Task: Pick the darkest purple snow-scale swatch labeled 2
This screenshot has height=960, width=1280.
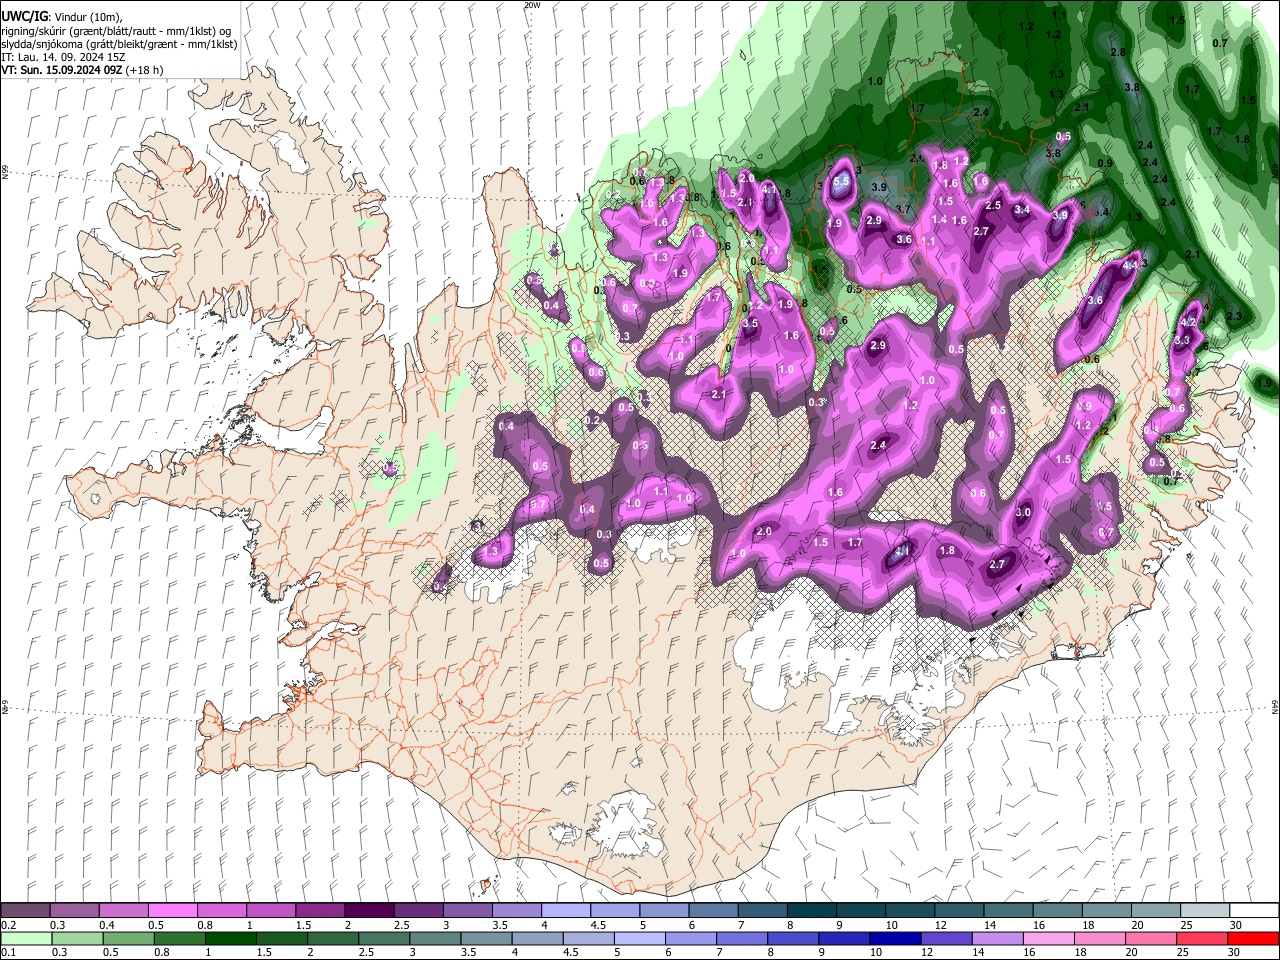Action: point(368,911)
